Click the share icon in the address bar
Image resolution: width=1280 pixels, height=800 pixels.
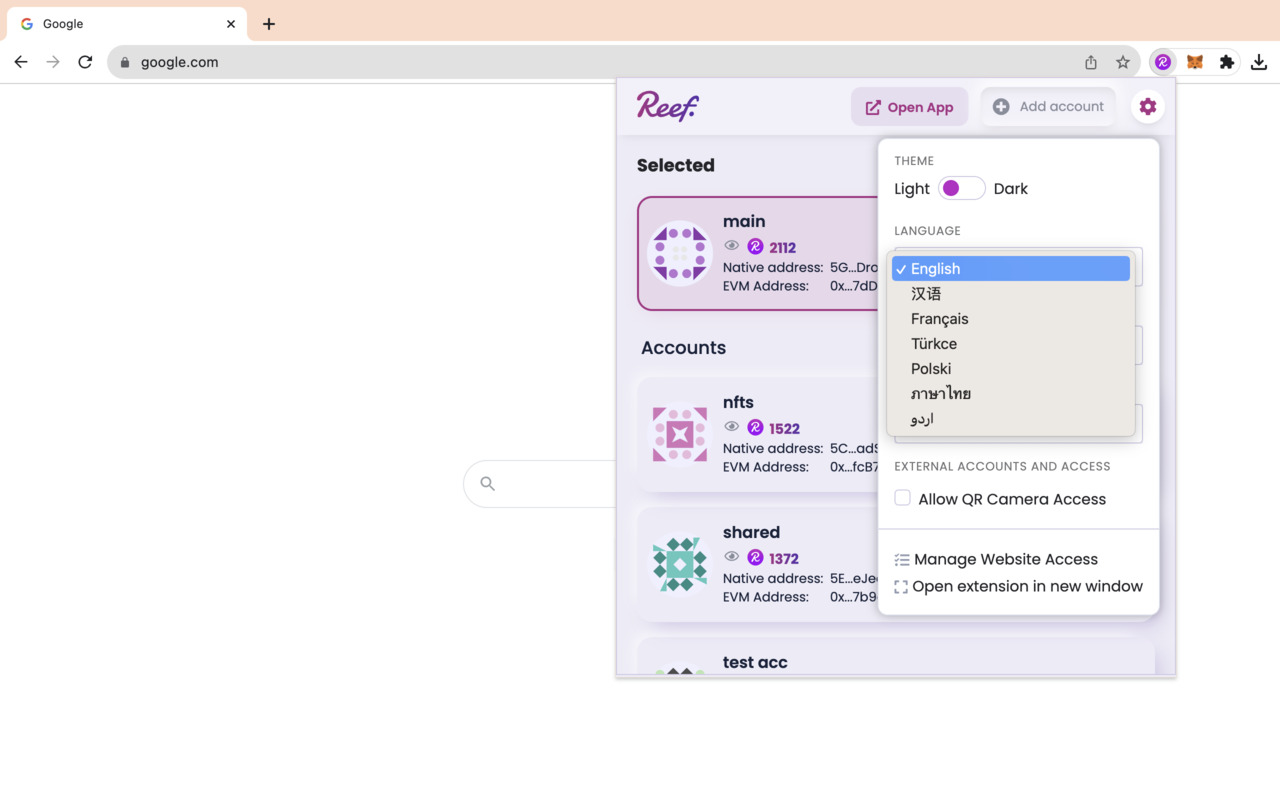(1090, 61)
